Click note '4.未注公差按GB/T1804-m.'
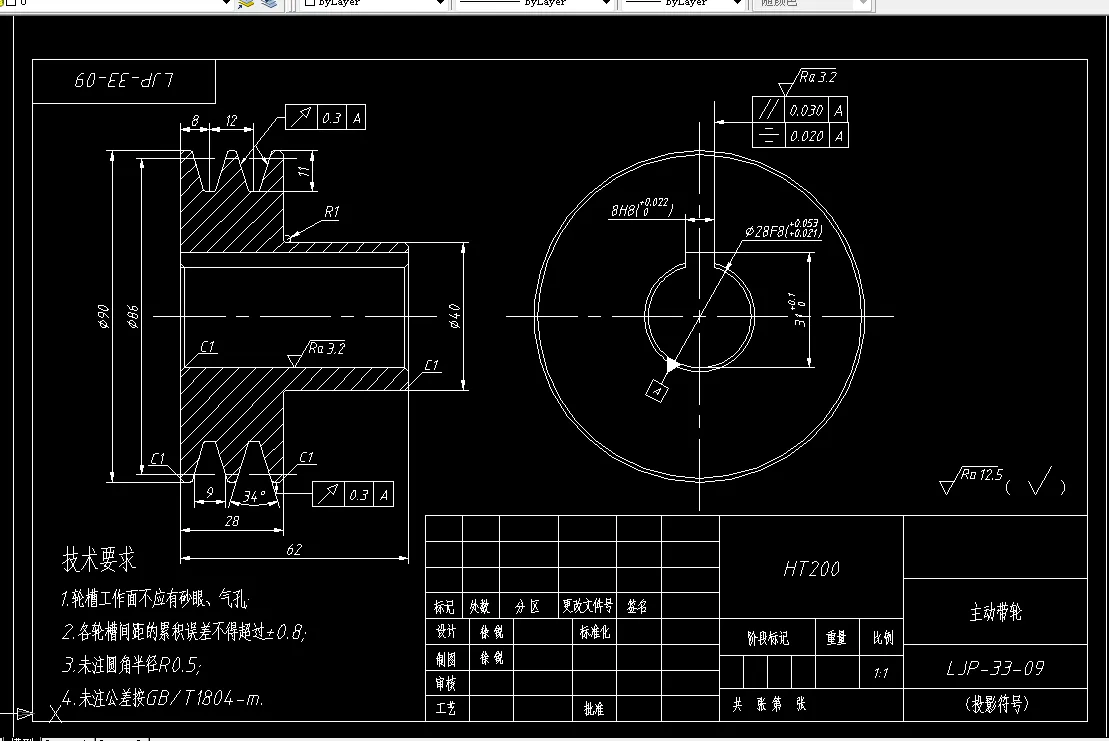Screen dimensions: 1109x741 coord(163,699)
